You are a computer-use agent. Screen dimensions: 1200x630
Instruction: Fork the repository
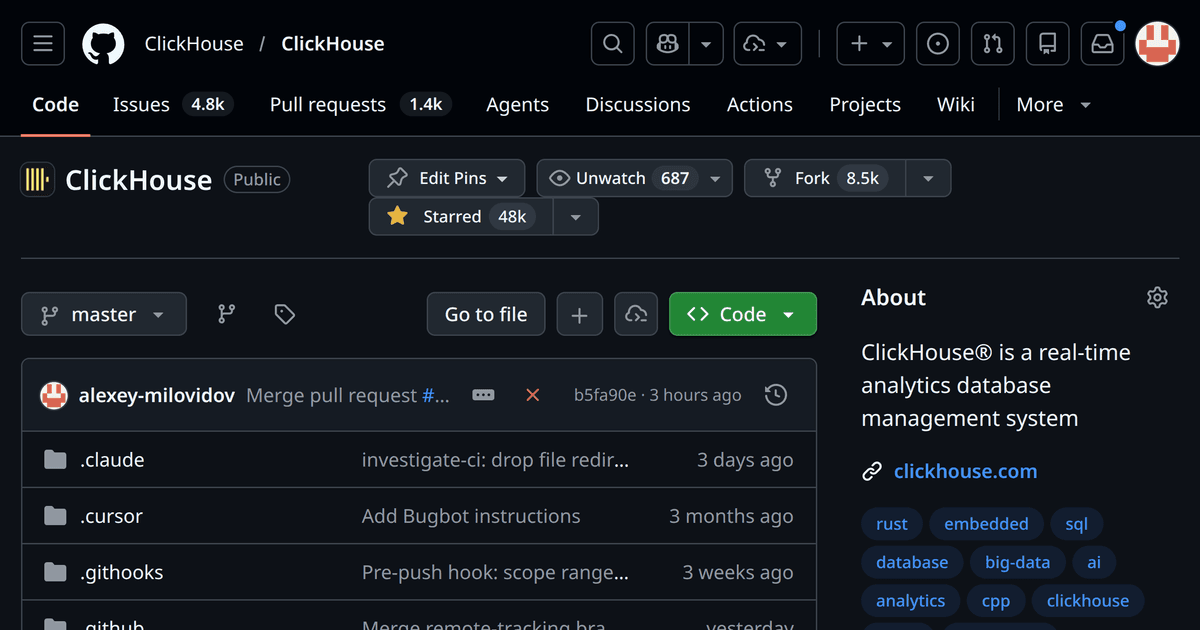825,178
